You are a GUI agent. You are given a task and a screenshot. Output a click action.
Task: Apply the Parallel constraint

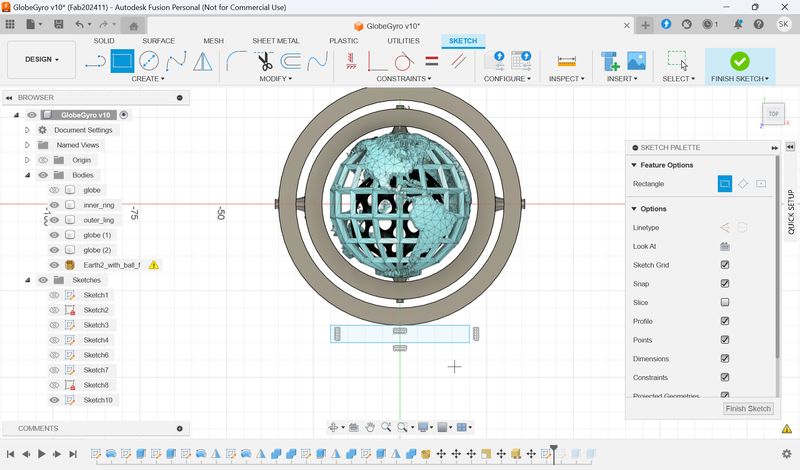[x=458, y=61]
